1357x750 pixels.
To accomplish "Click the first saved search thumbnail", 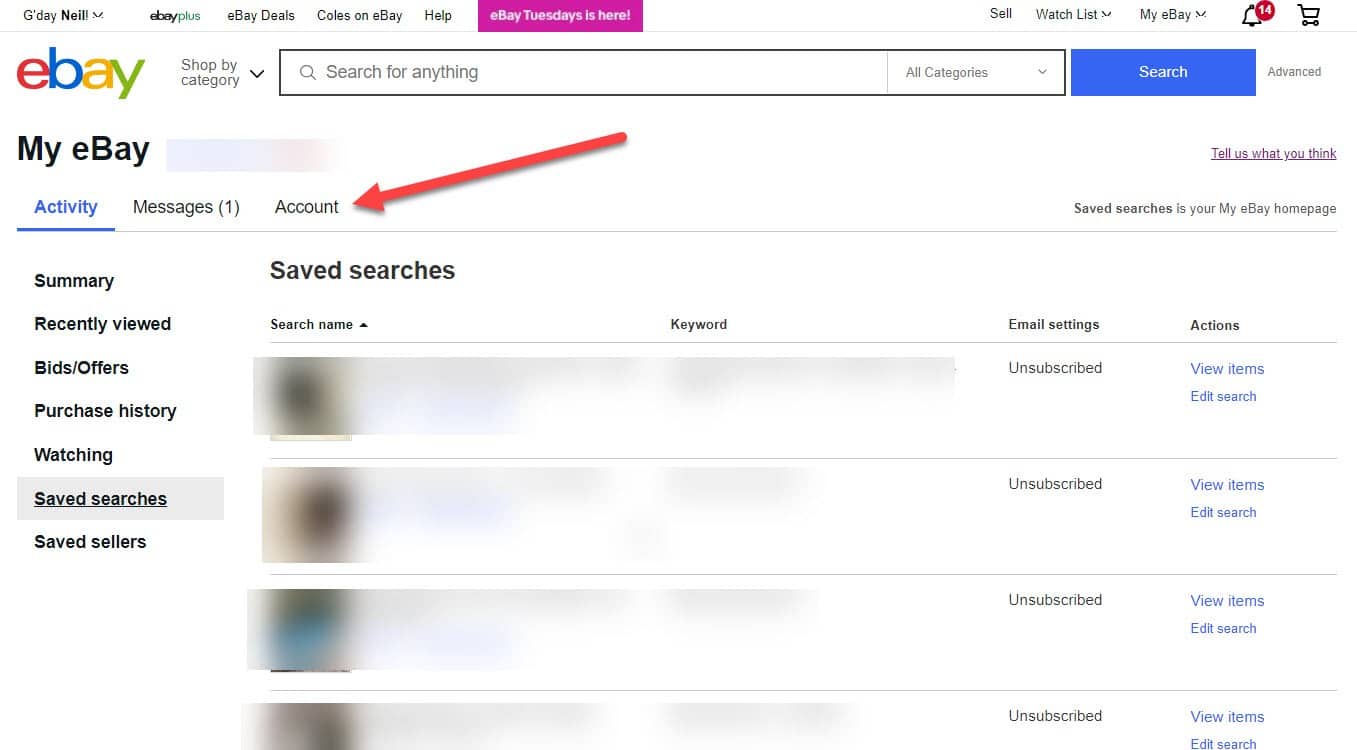I will click(x=310, y=398).
